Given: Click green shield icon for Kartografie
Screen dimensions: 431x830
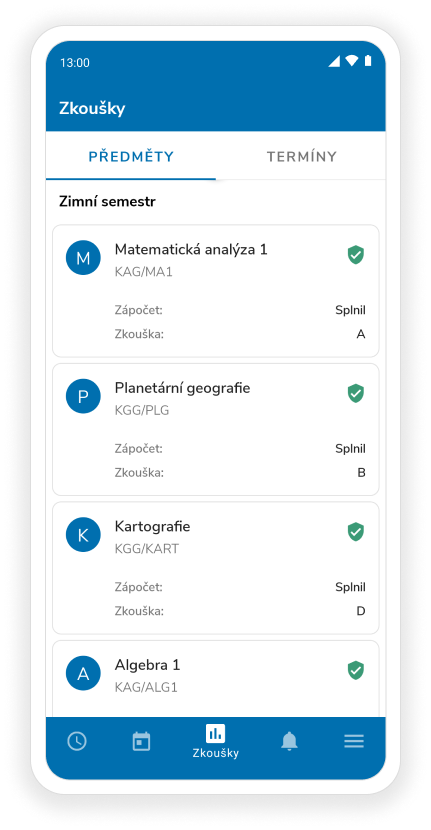Looking at the screenshot, I should (355, 531).
